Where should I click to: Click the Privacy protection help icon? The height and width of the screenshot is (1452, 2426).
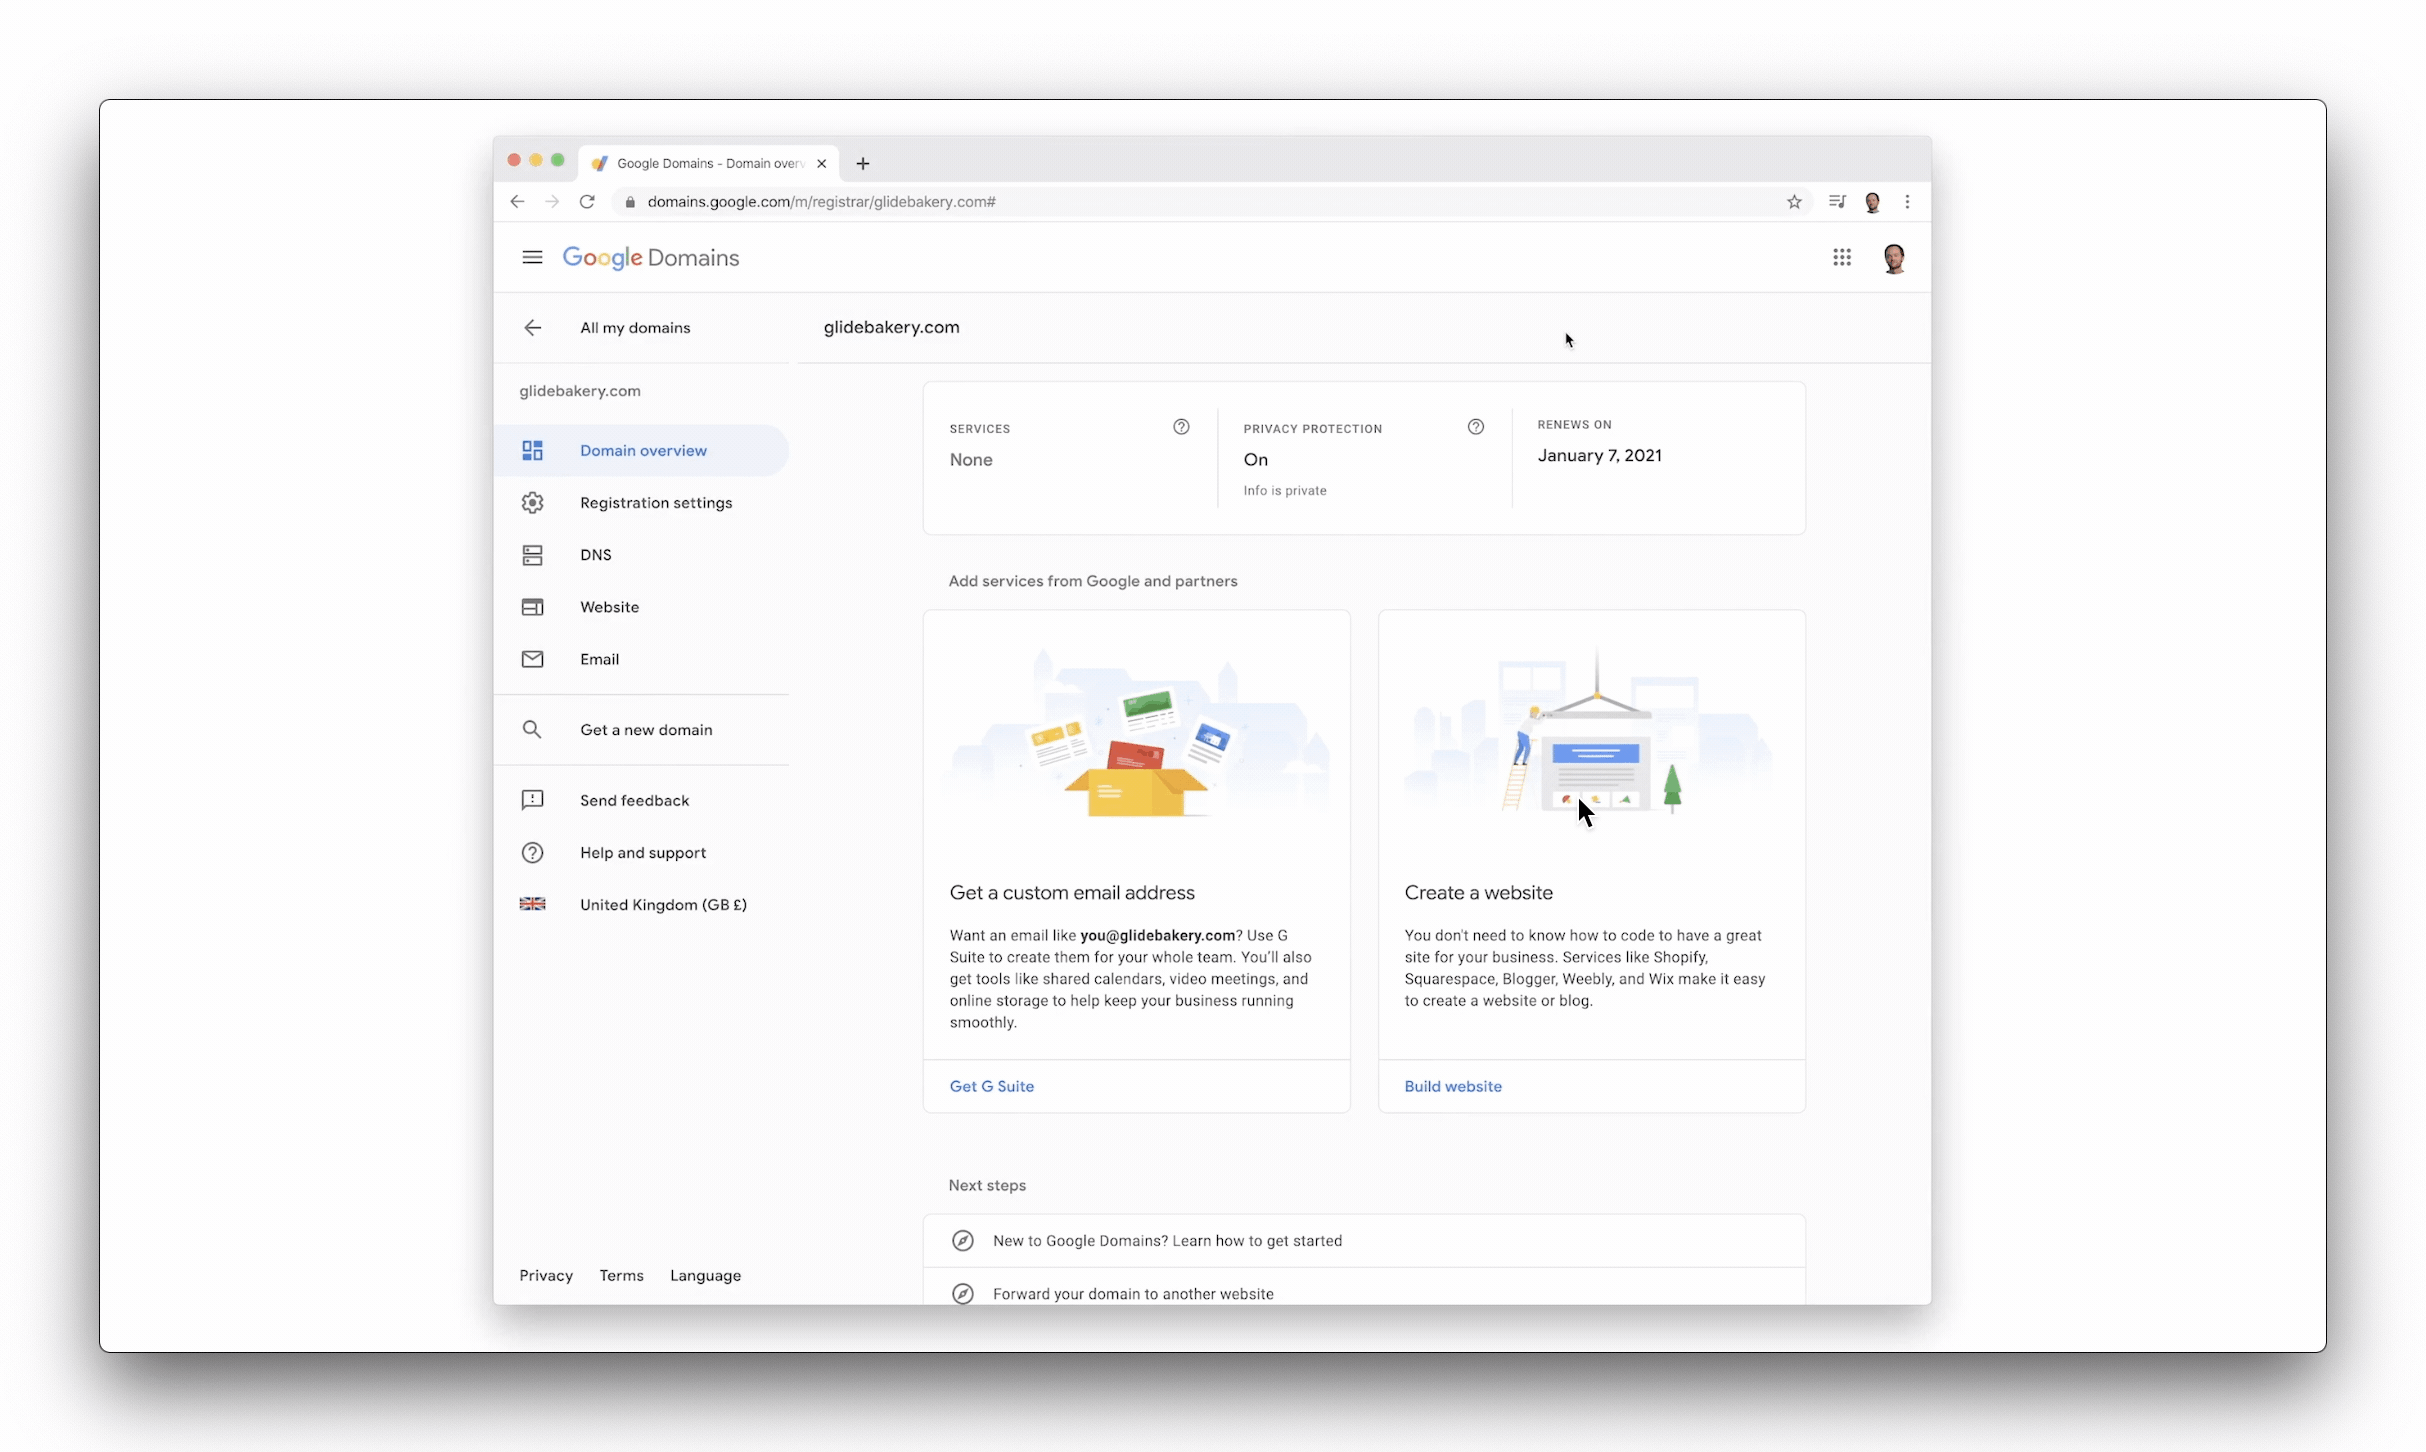point(1476,426)
